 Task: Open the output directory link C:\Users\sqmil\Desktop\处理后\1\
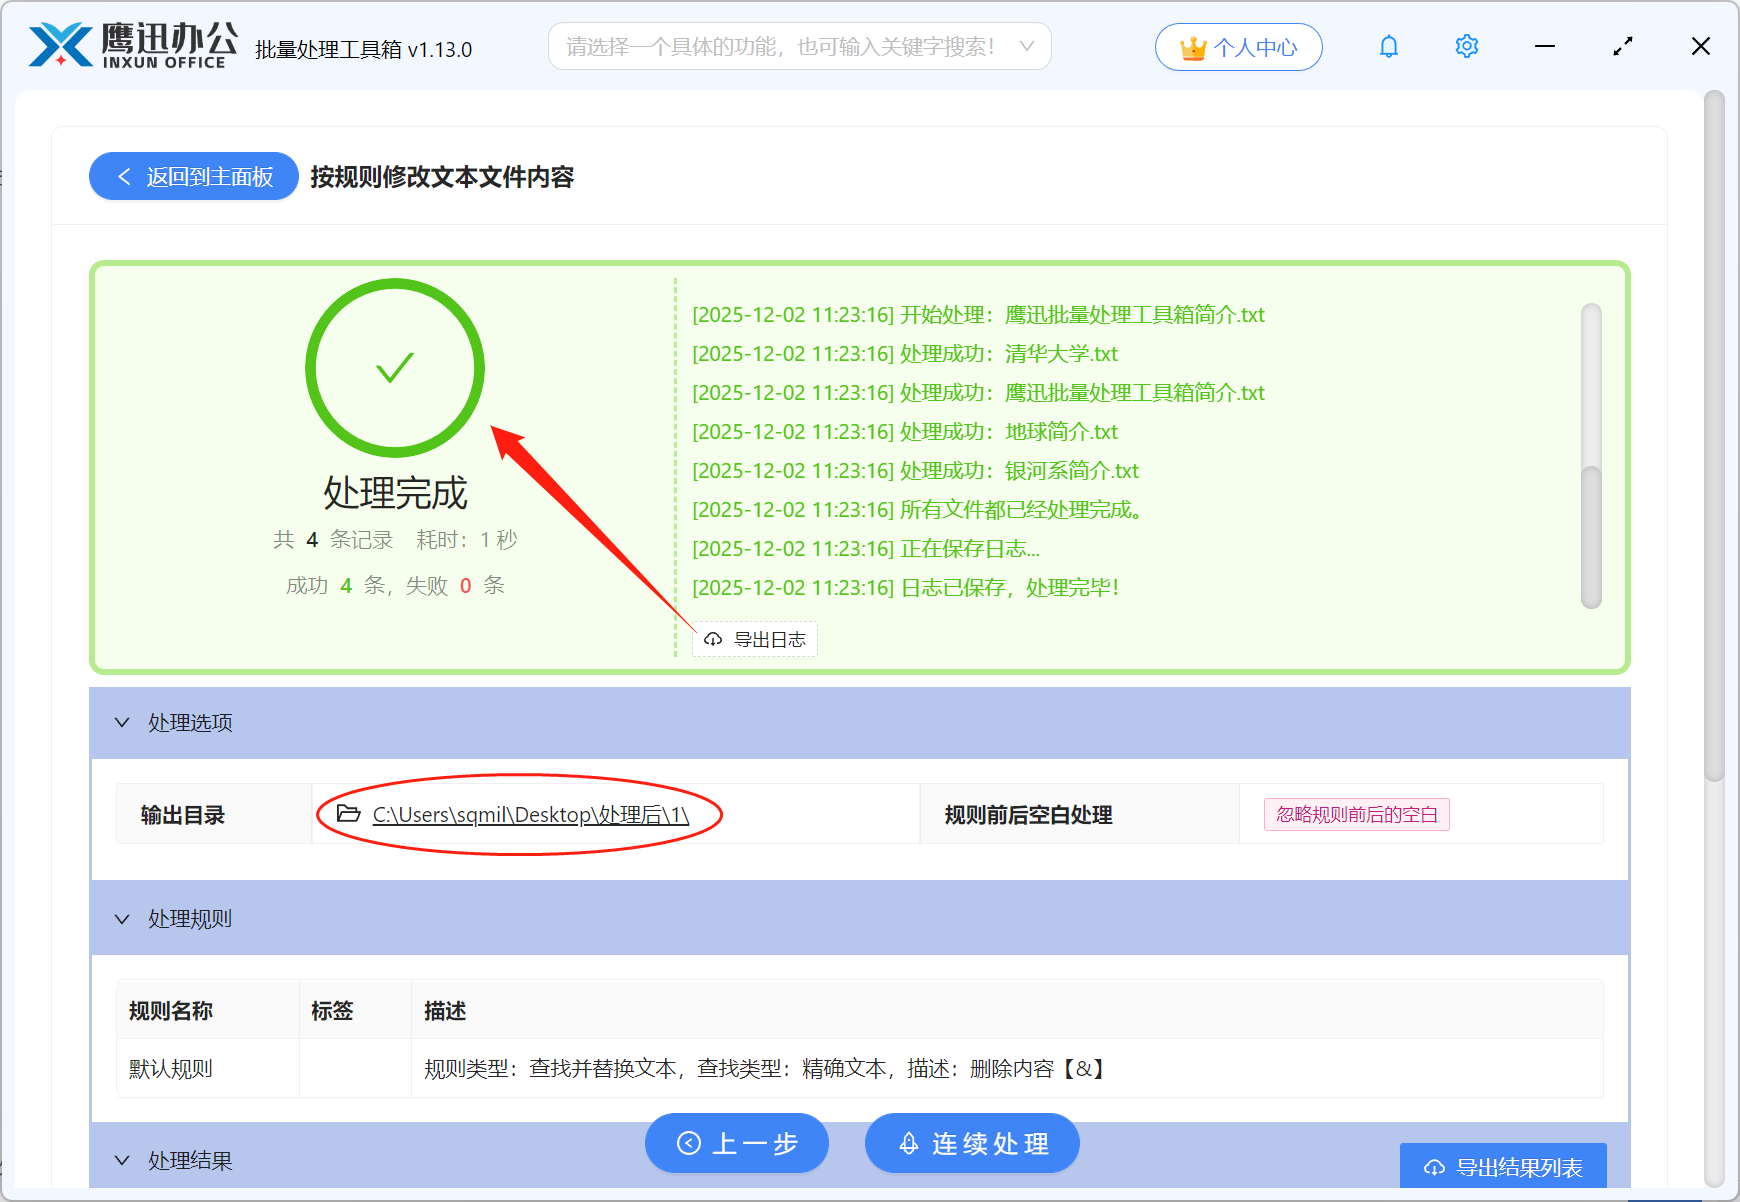click(529, 814)
